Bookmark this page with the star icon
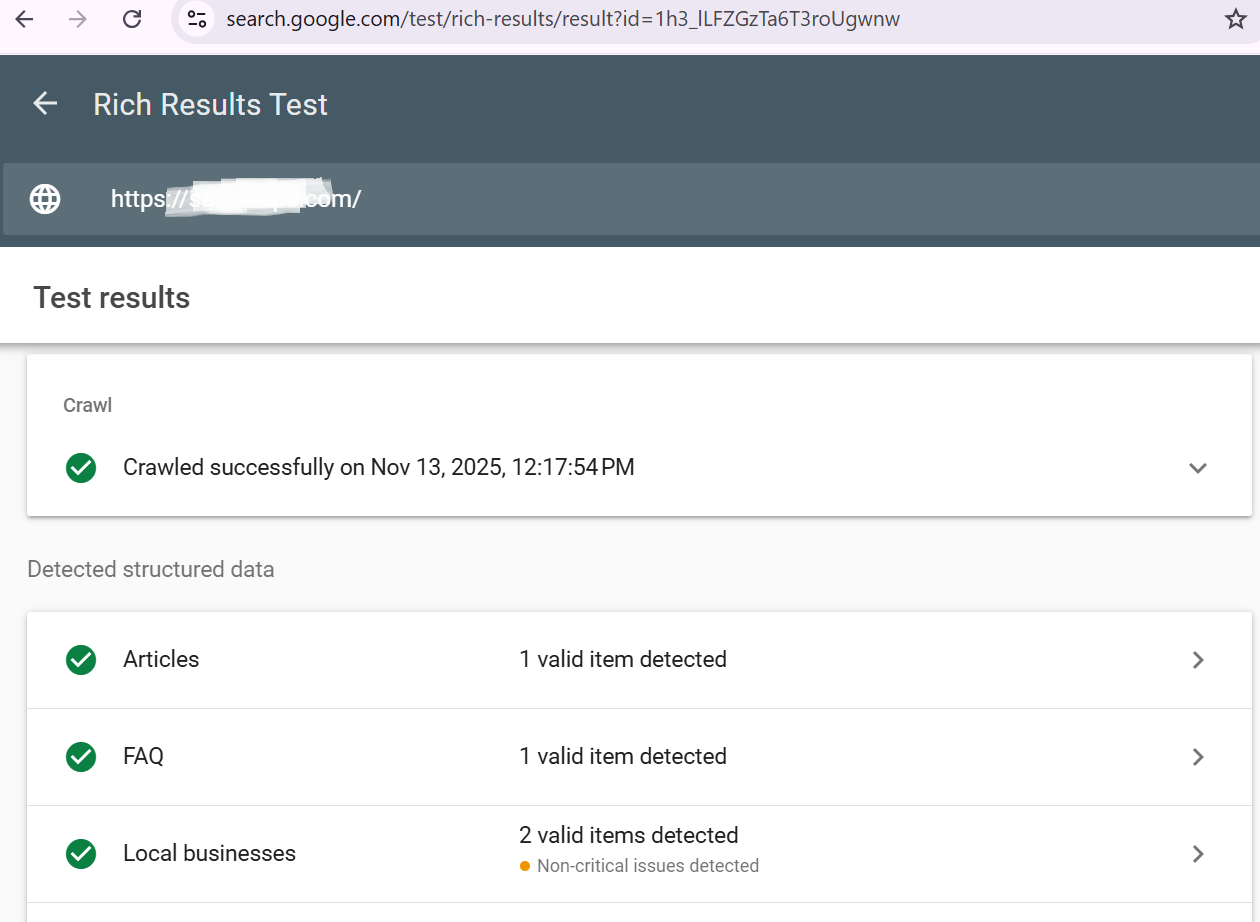Image resolution: width=1260 pixels, height=922 pixels. (1235, 19)
